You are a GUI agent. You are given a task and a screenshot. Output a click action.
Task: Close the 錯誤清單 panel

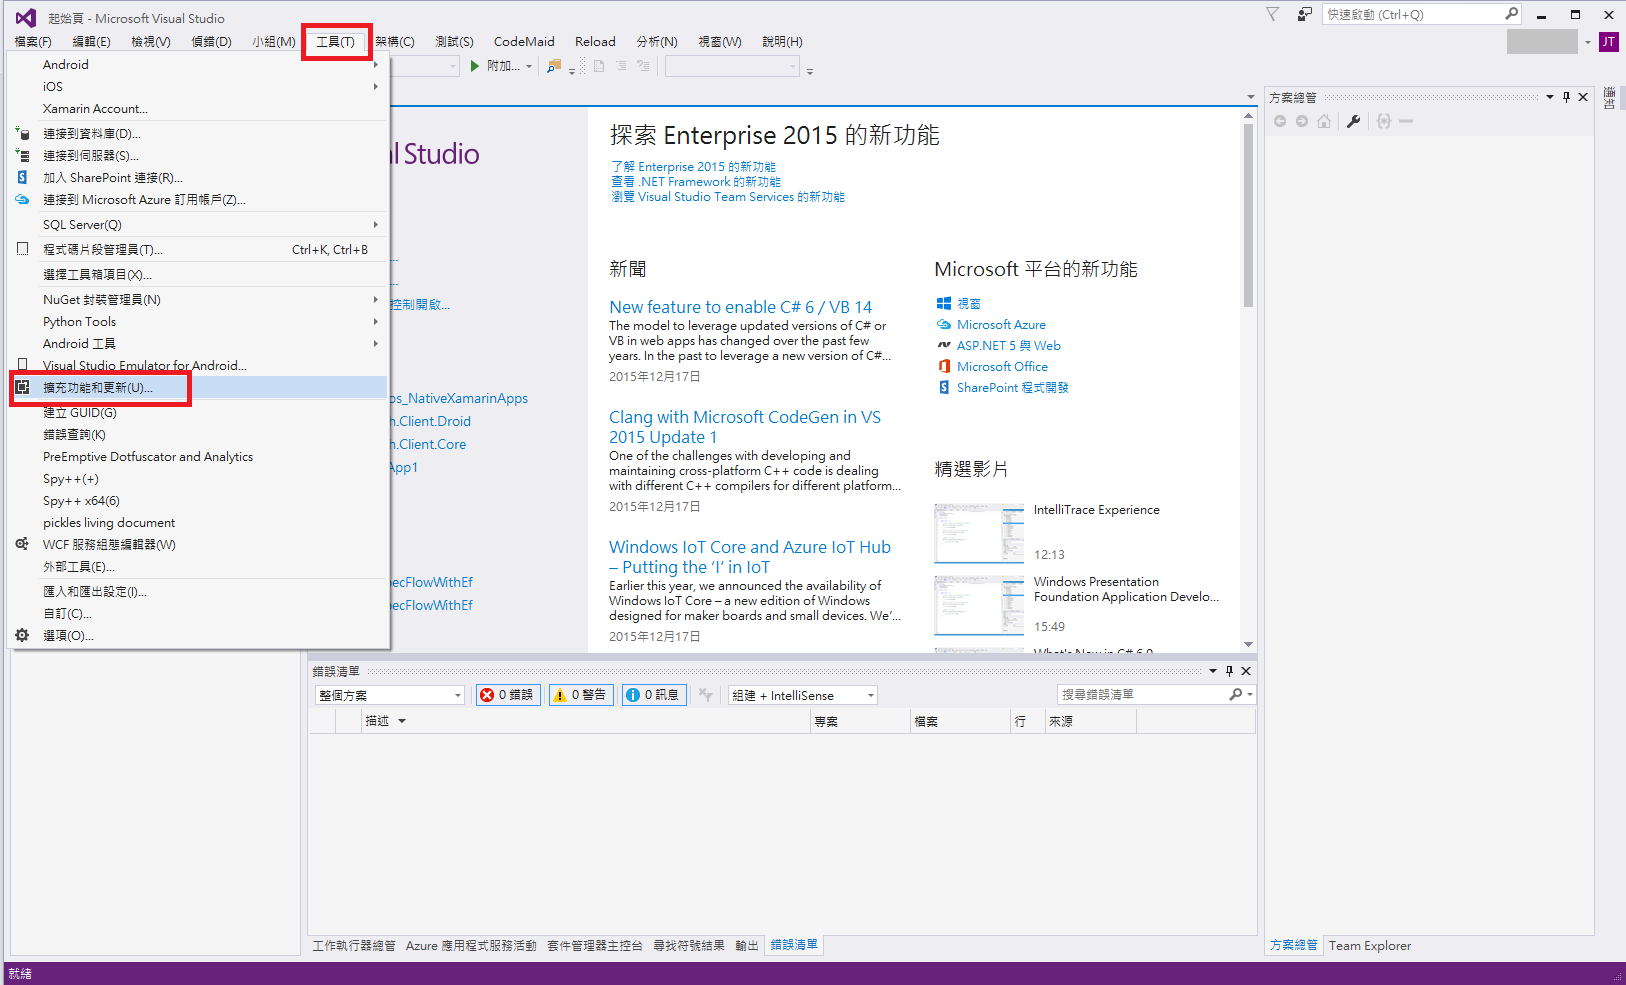pyautogui.click(x=1246, y=671)
